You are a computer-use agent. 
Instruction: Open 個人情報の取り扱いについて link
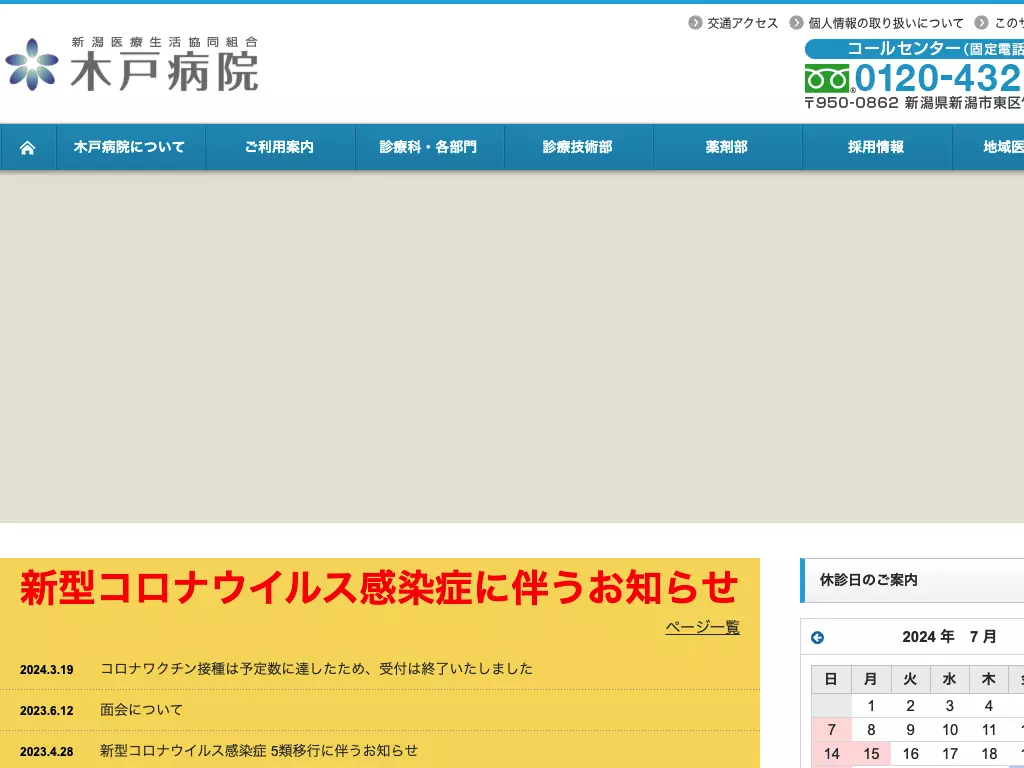pos(886,24)
